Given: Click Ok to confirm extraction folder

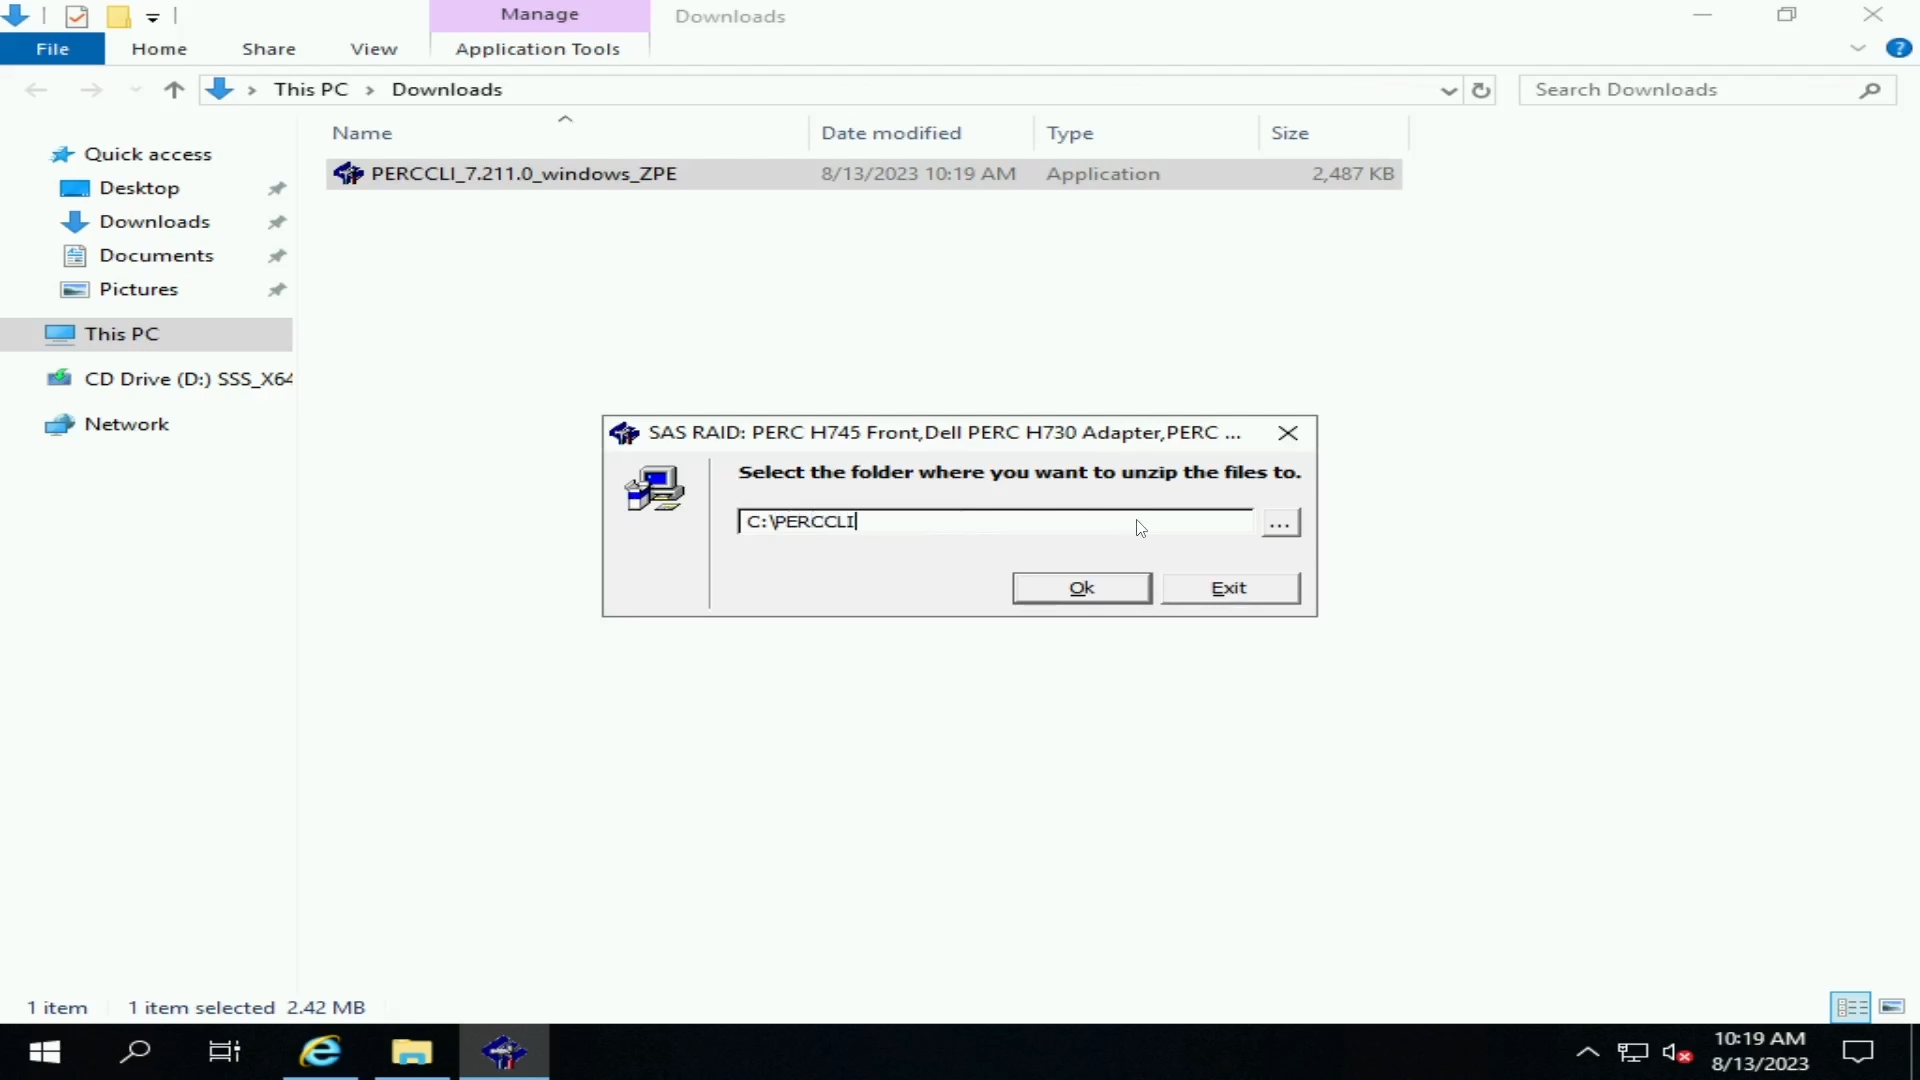Looking at the screenshot, I should click(1081, 587).
